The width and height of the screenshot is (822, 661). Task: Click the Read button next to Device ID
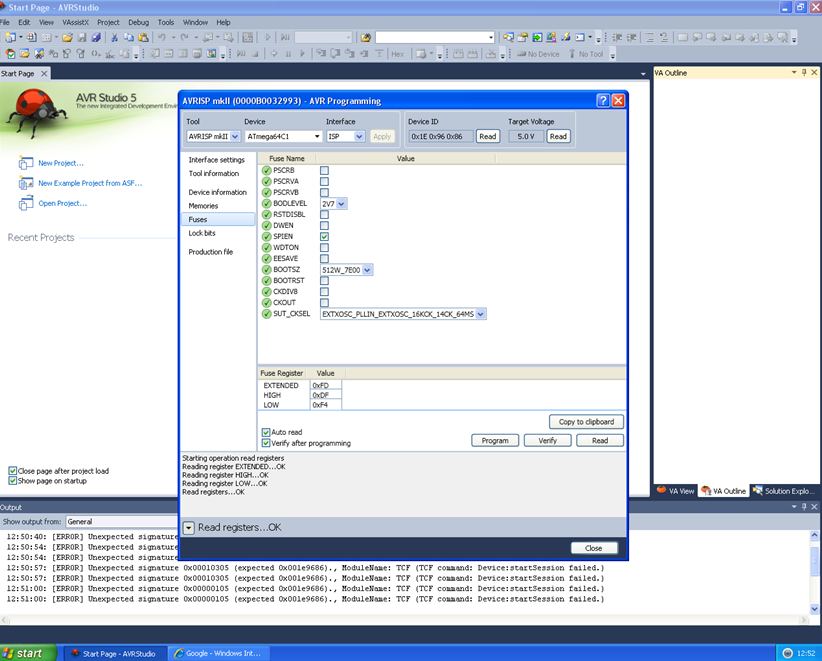(487, 136)
